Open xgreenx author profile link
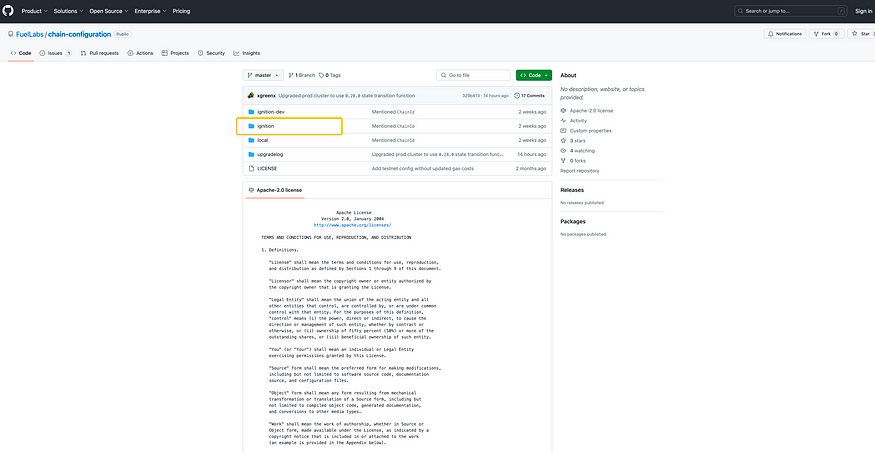The image size is (875, 453). click(x=266, y=95)
